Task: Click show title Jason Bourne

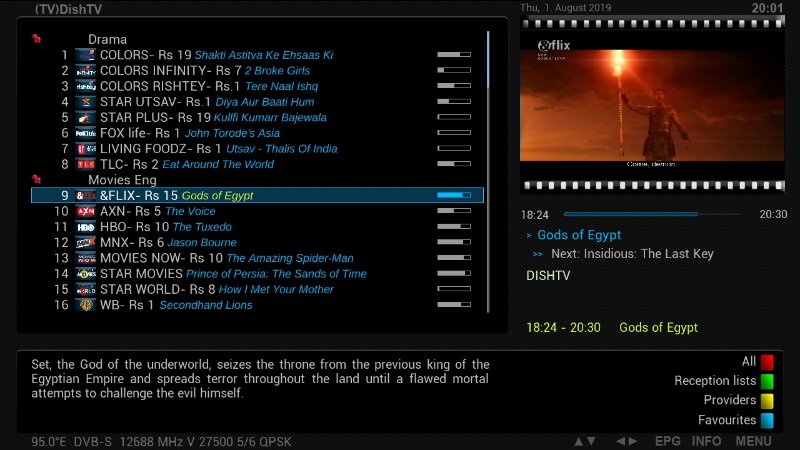Action: coord(202,242)
